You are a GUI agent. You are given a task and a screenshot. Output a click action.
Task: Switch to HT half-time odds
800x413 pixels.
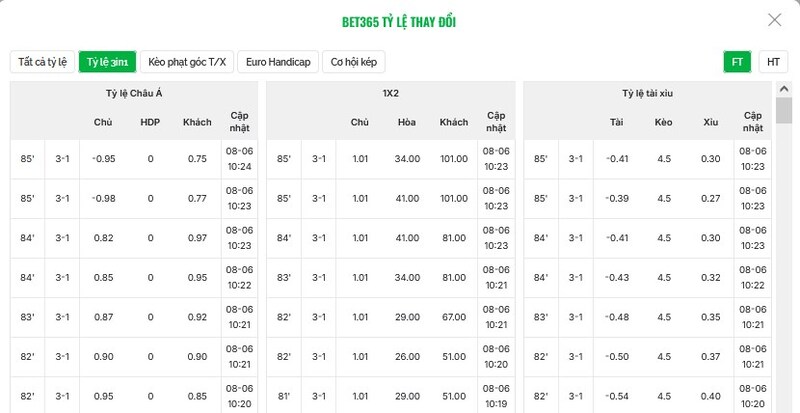773,62
